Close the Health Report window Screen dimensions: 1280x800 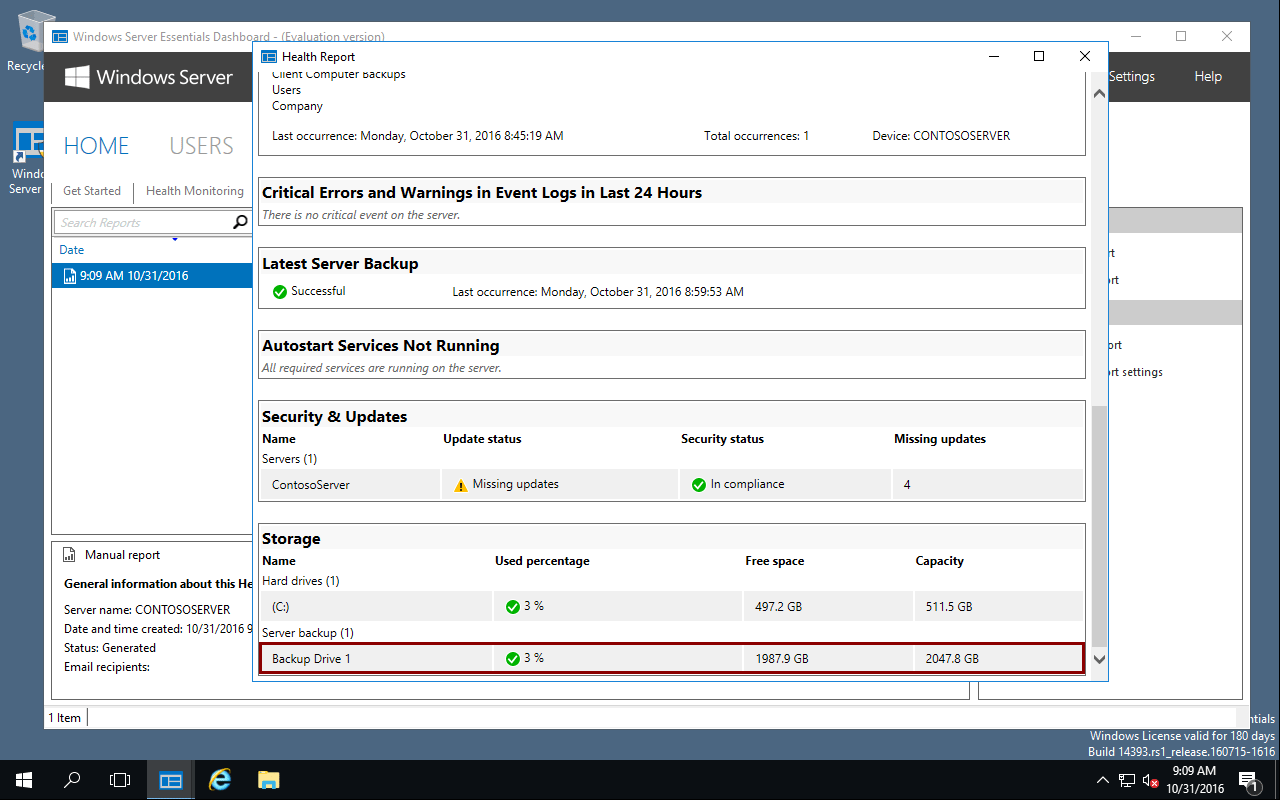1085,57
